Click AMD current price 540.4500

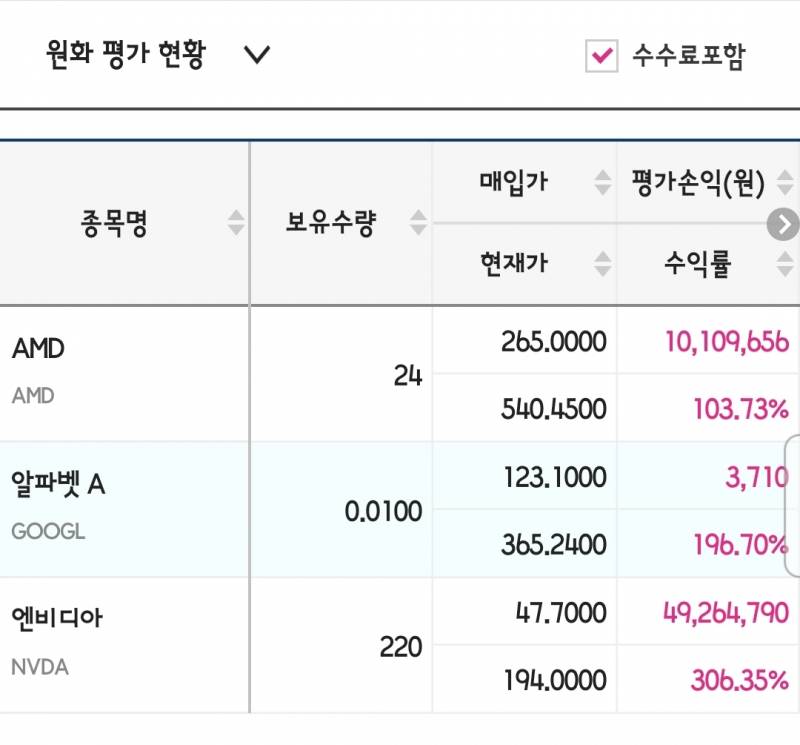[x=554, y=409]
